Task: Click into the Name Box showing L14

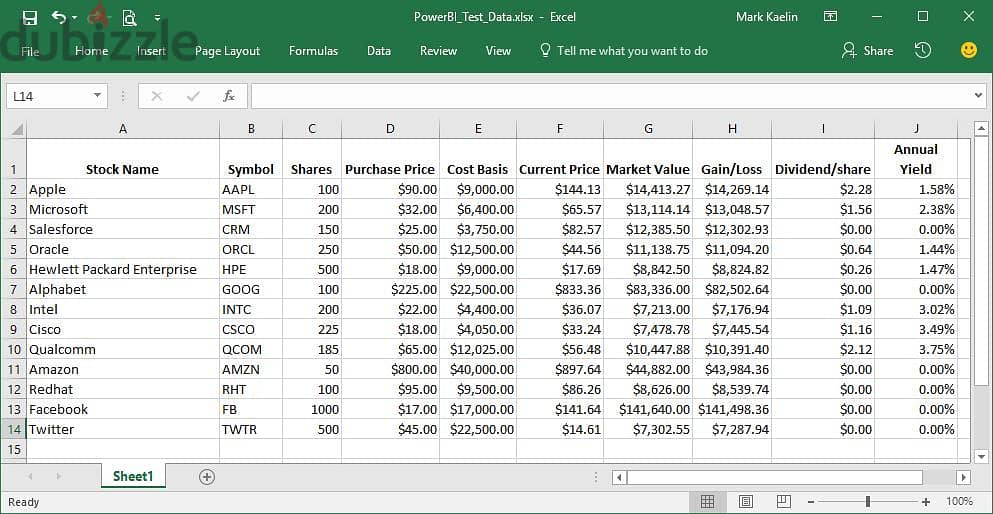Action: coord(49,96)
